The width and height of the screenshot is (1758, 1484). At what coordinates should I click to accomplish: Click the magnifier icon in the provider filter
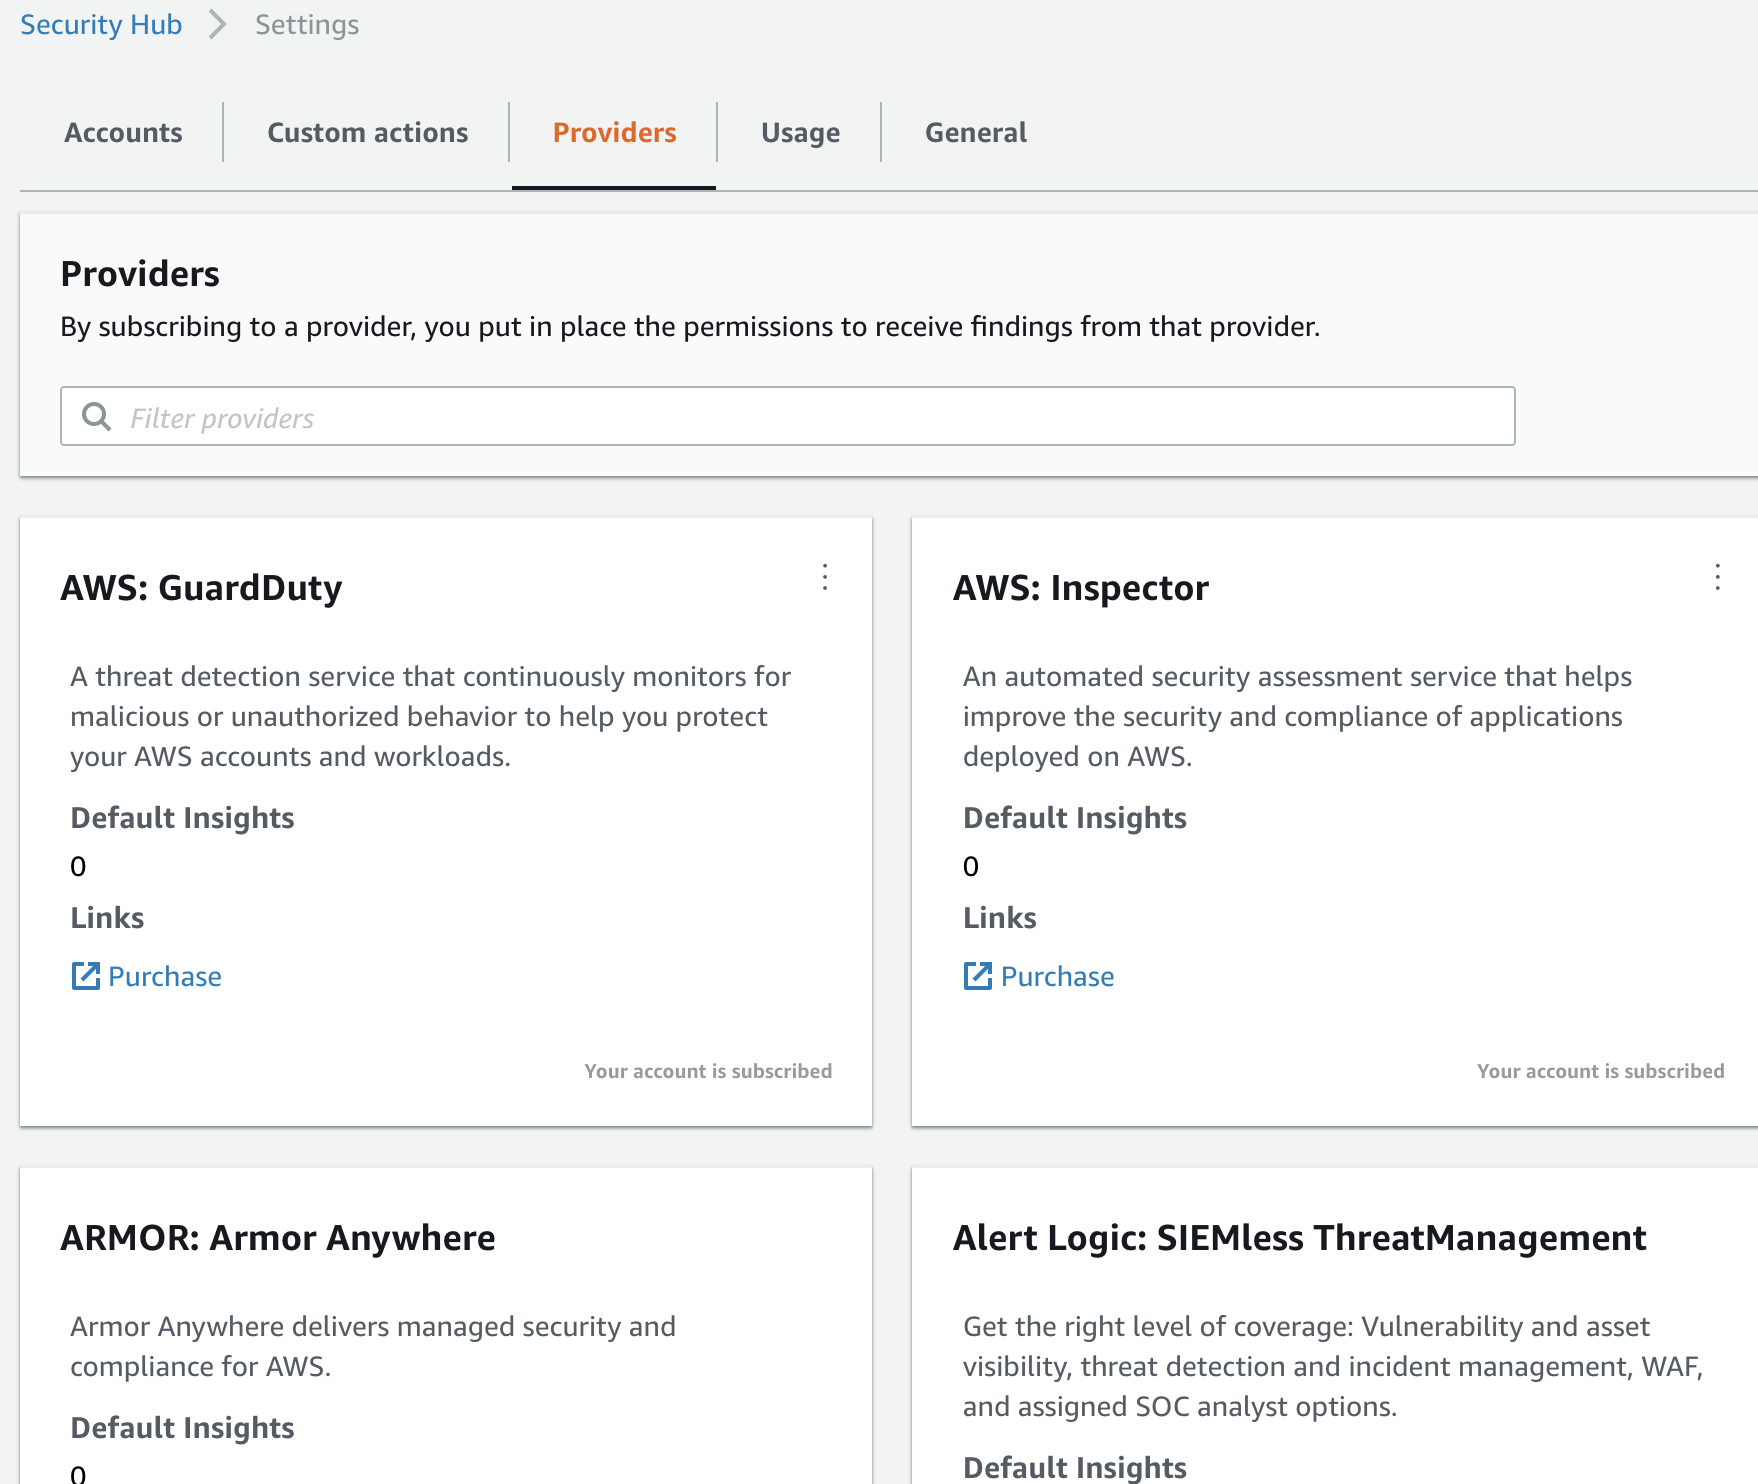point(96,417)
